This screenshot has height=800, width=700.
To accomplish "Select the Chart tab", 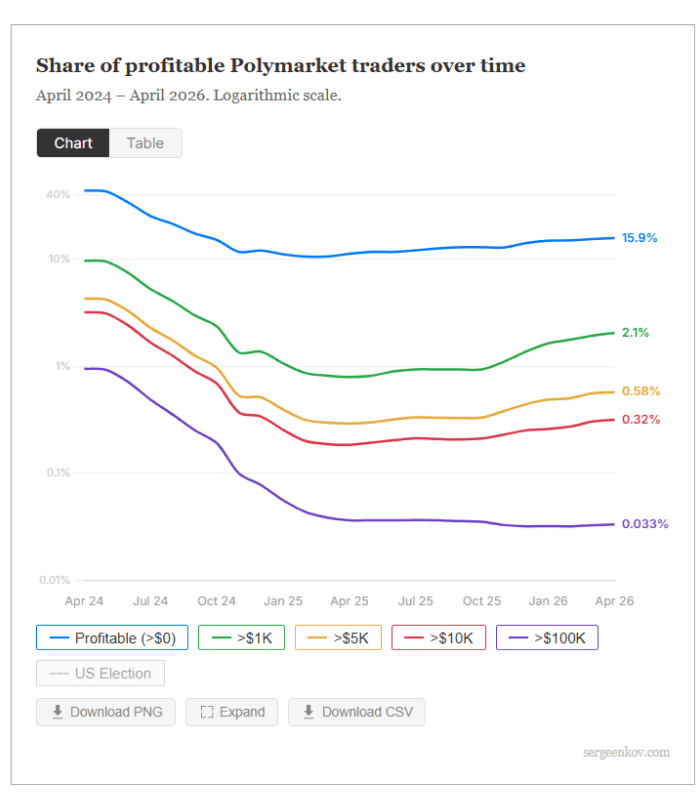I will (x=73, y=143).
